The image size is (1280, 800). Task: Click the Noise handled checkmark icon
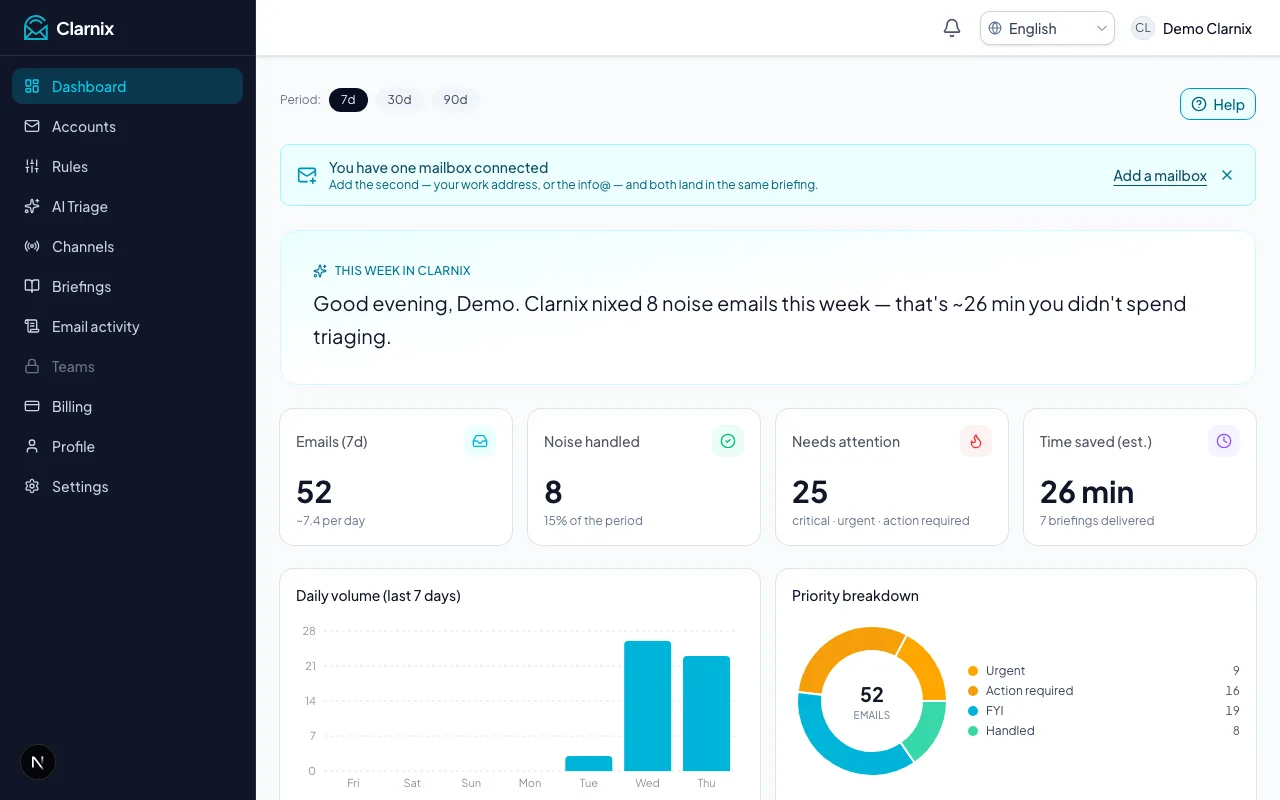pyautogui.click(x=728, y=441)
